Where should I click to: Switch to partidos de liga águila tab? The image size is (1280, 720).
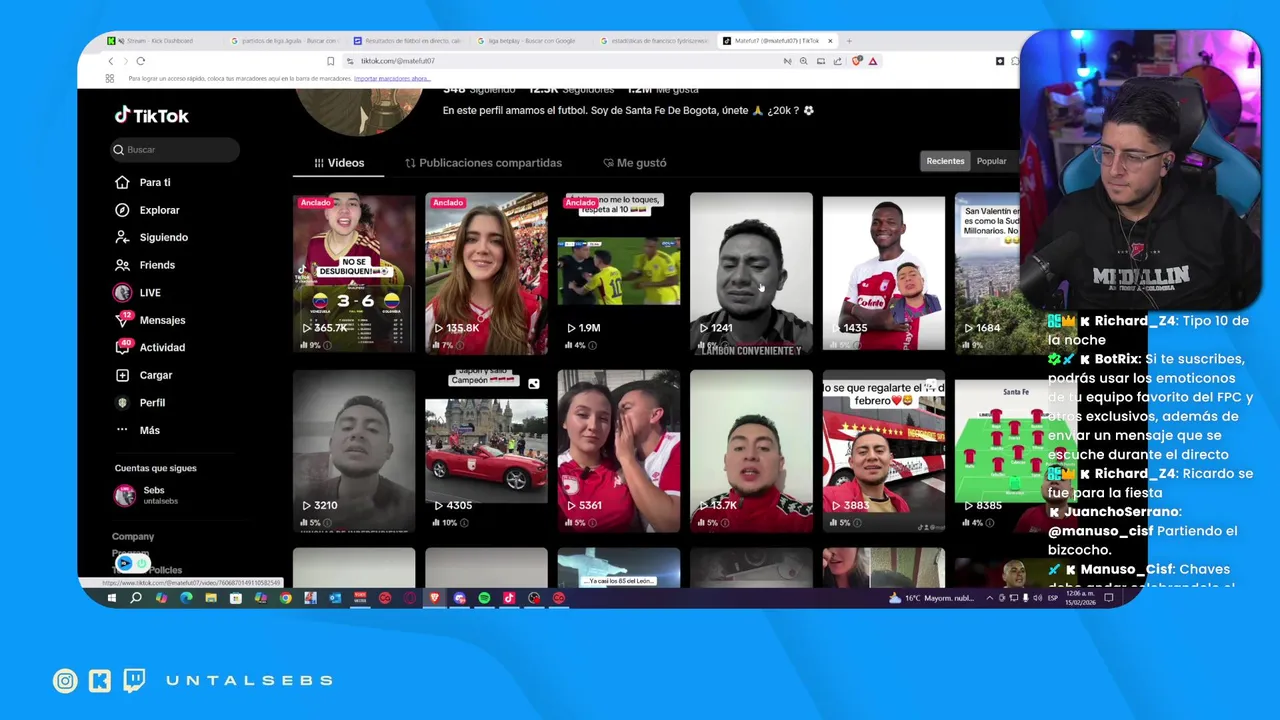(283, 41)
